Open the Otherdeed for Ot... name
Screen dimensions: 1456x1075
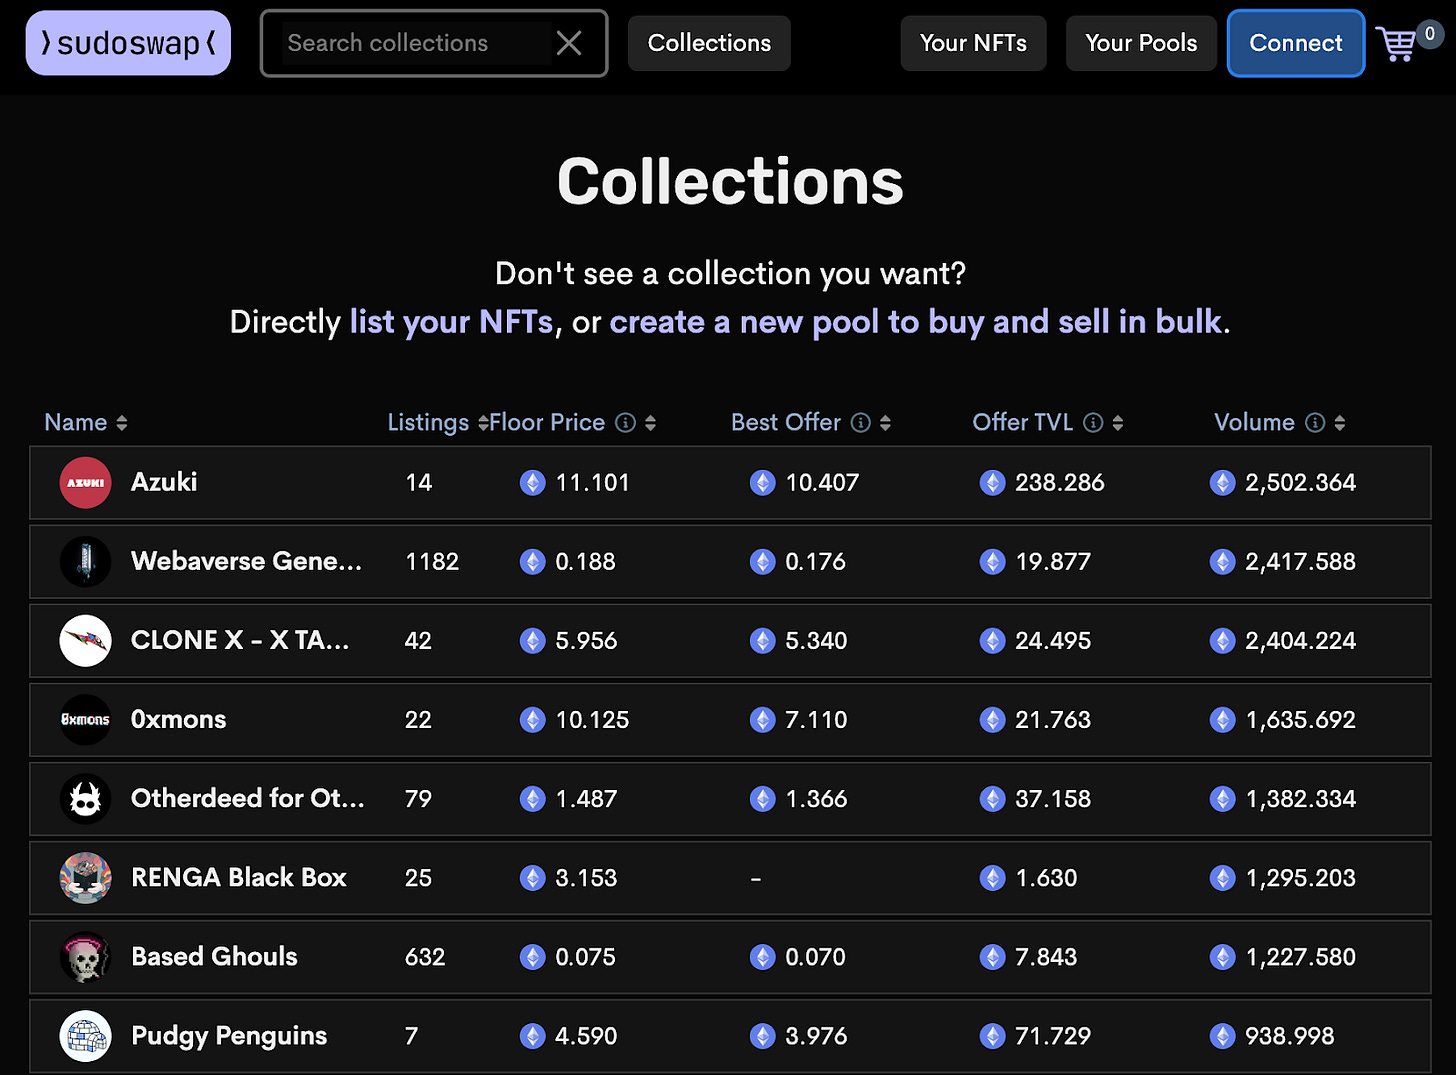pos(248,798)
